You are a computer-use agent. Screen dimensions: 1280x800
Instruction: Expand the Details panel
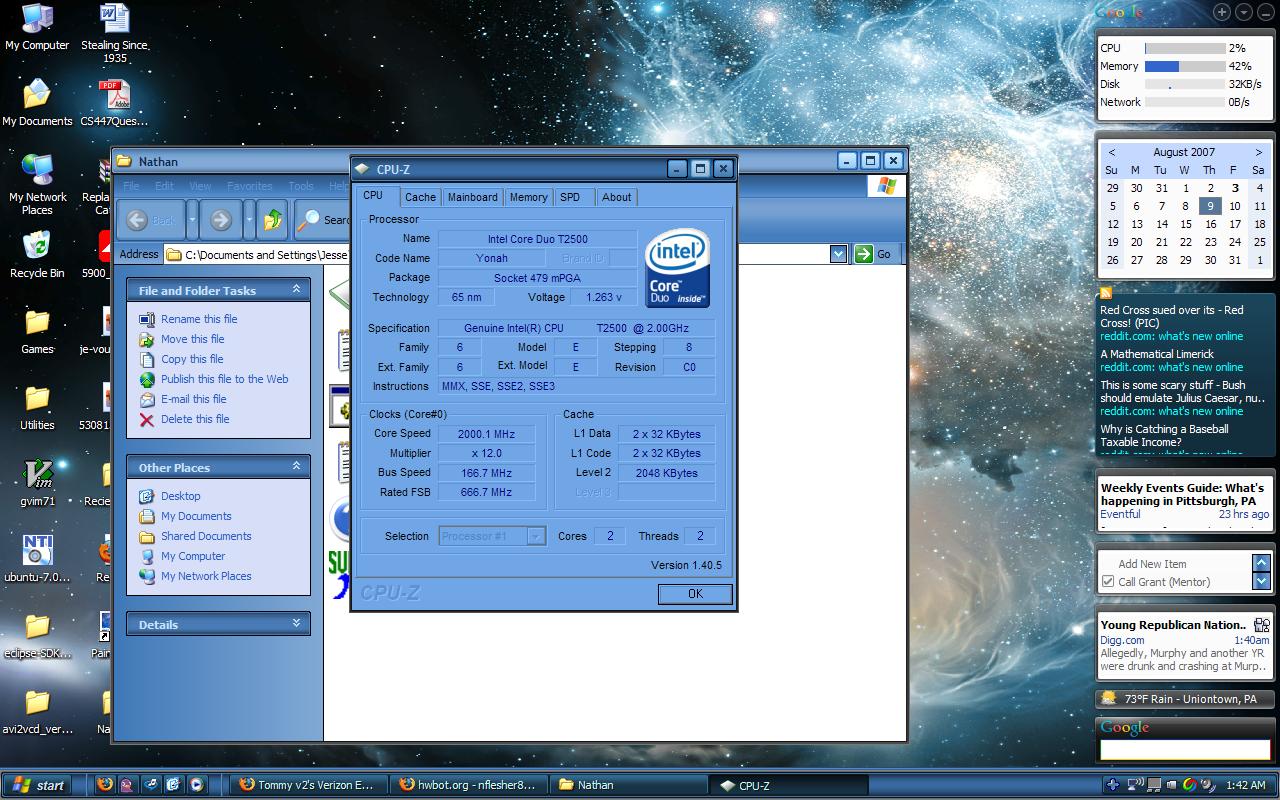coord(296,623)
